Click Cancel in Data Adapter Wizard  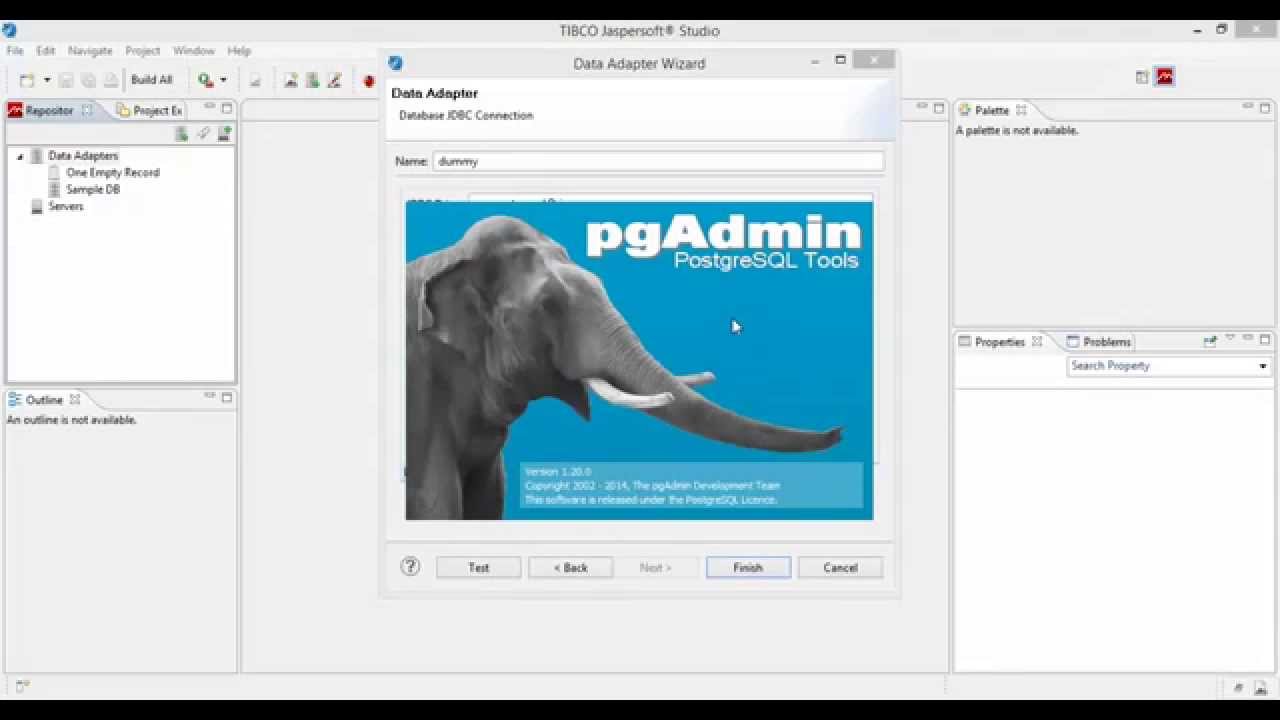pyautogui.click(x=840, y=567)
